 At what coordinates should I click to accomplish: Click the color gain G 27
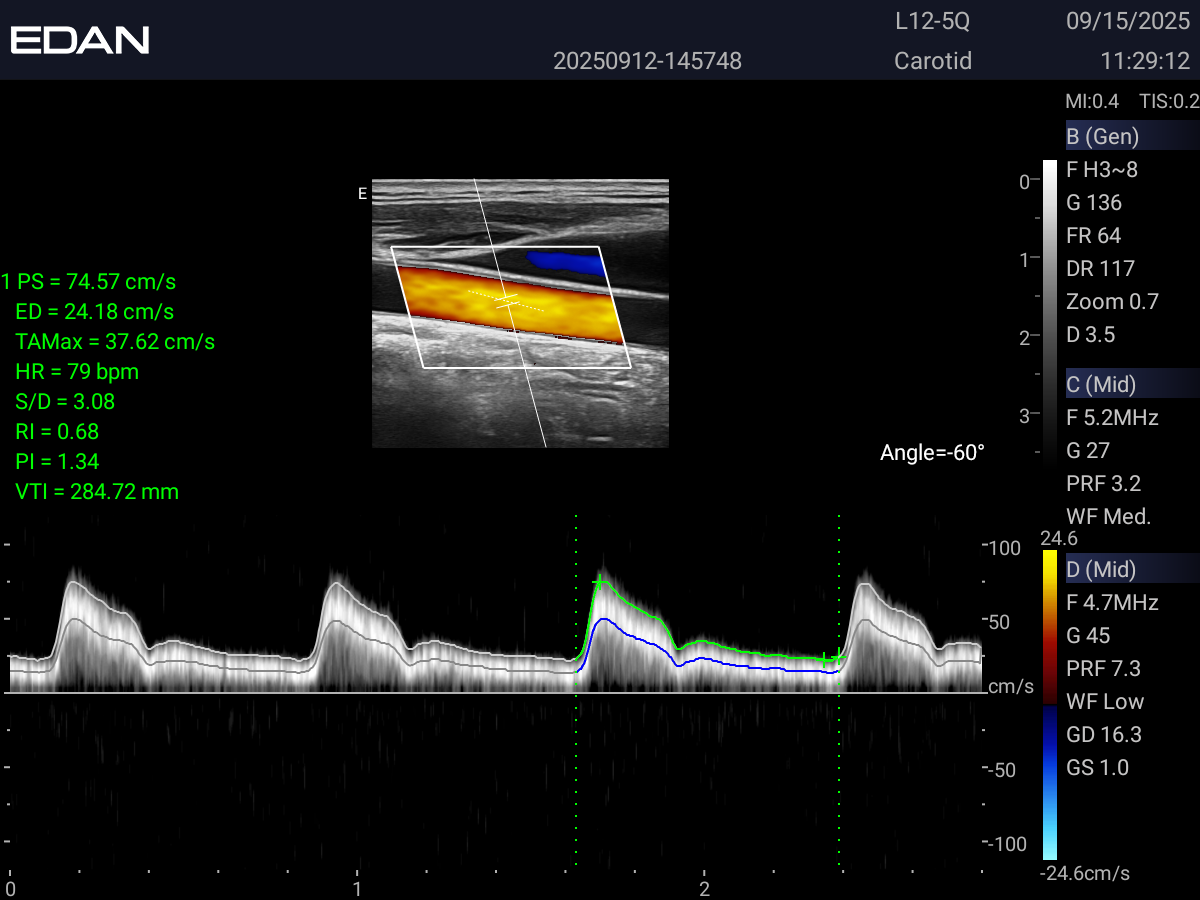(1088, 450)
